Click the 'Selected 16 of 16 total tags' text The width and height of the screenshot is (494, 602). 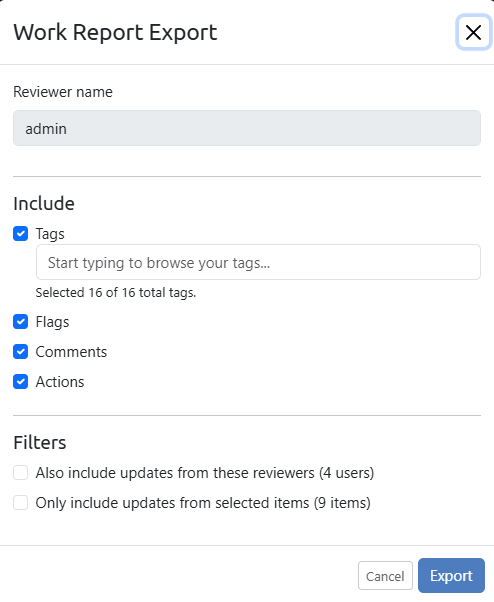pos(116,293)
